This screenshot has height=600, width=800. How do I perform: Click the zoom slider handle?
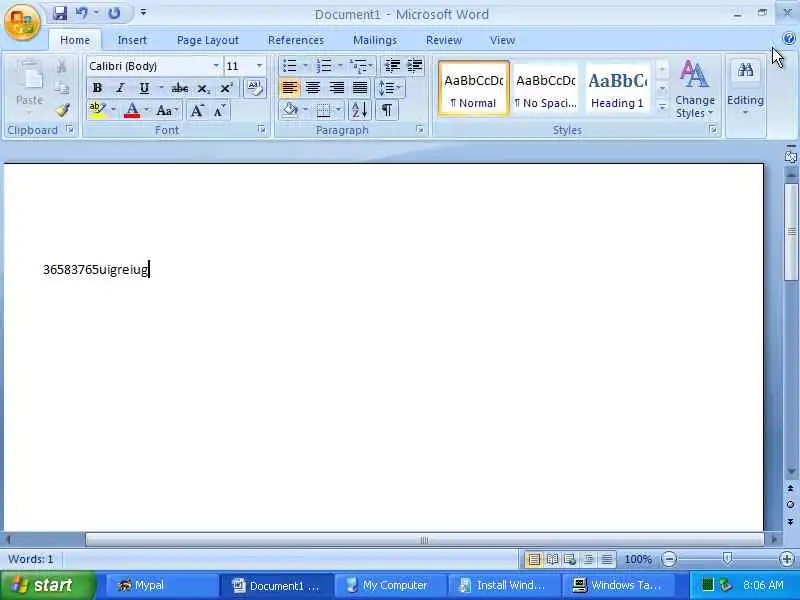pyautogui.click(x=728, y=559)
